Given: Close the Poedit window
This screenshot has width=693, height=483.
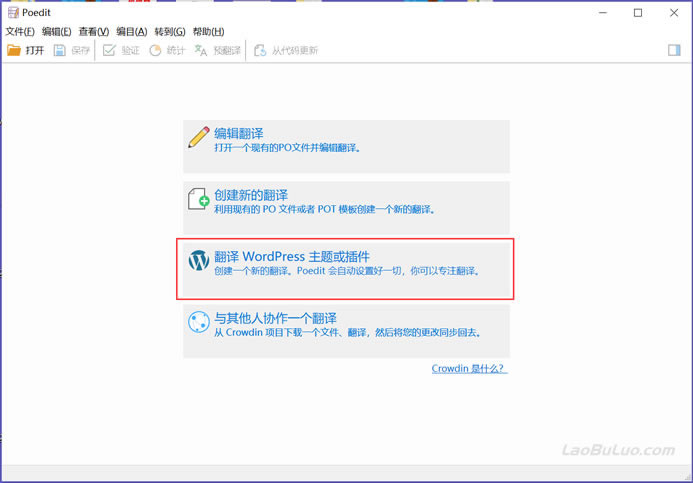Looking at the screenshot, I should [674, 13].
